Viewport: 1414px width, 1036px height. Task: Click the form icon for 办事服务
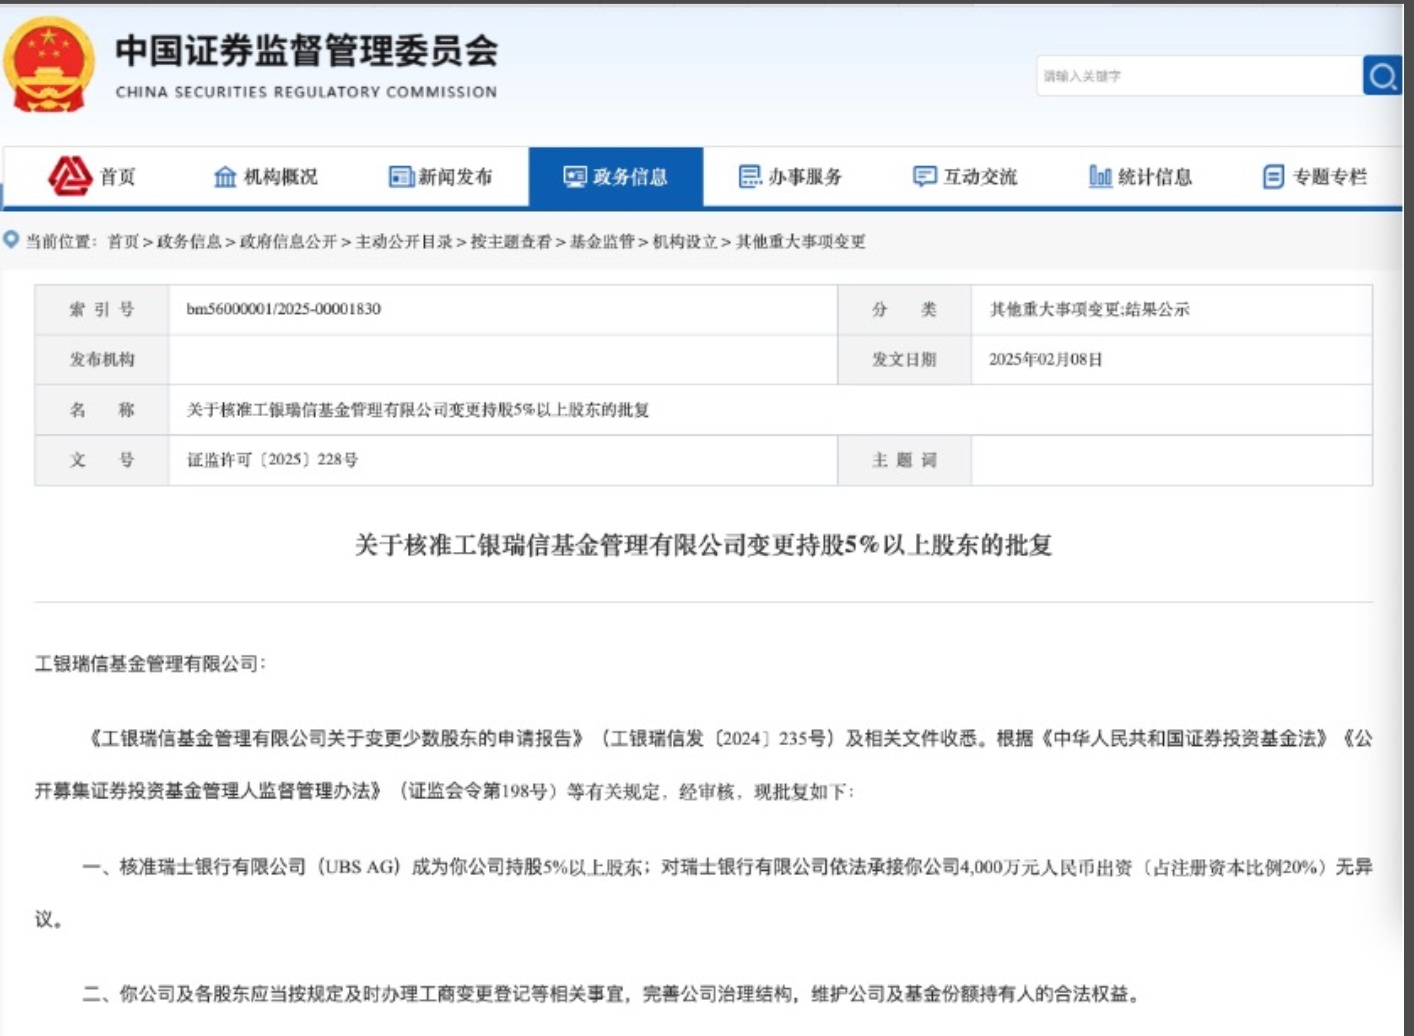[x=750, y=177]
